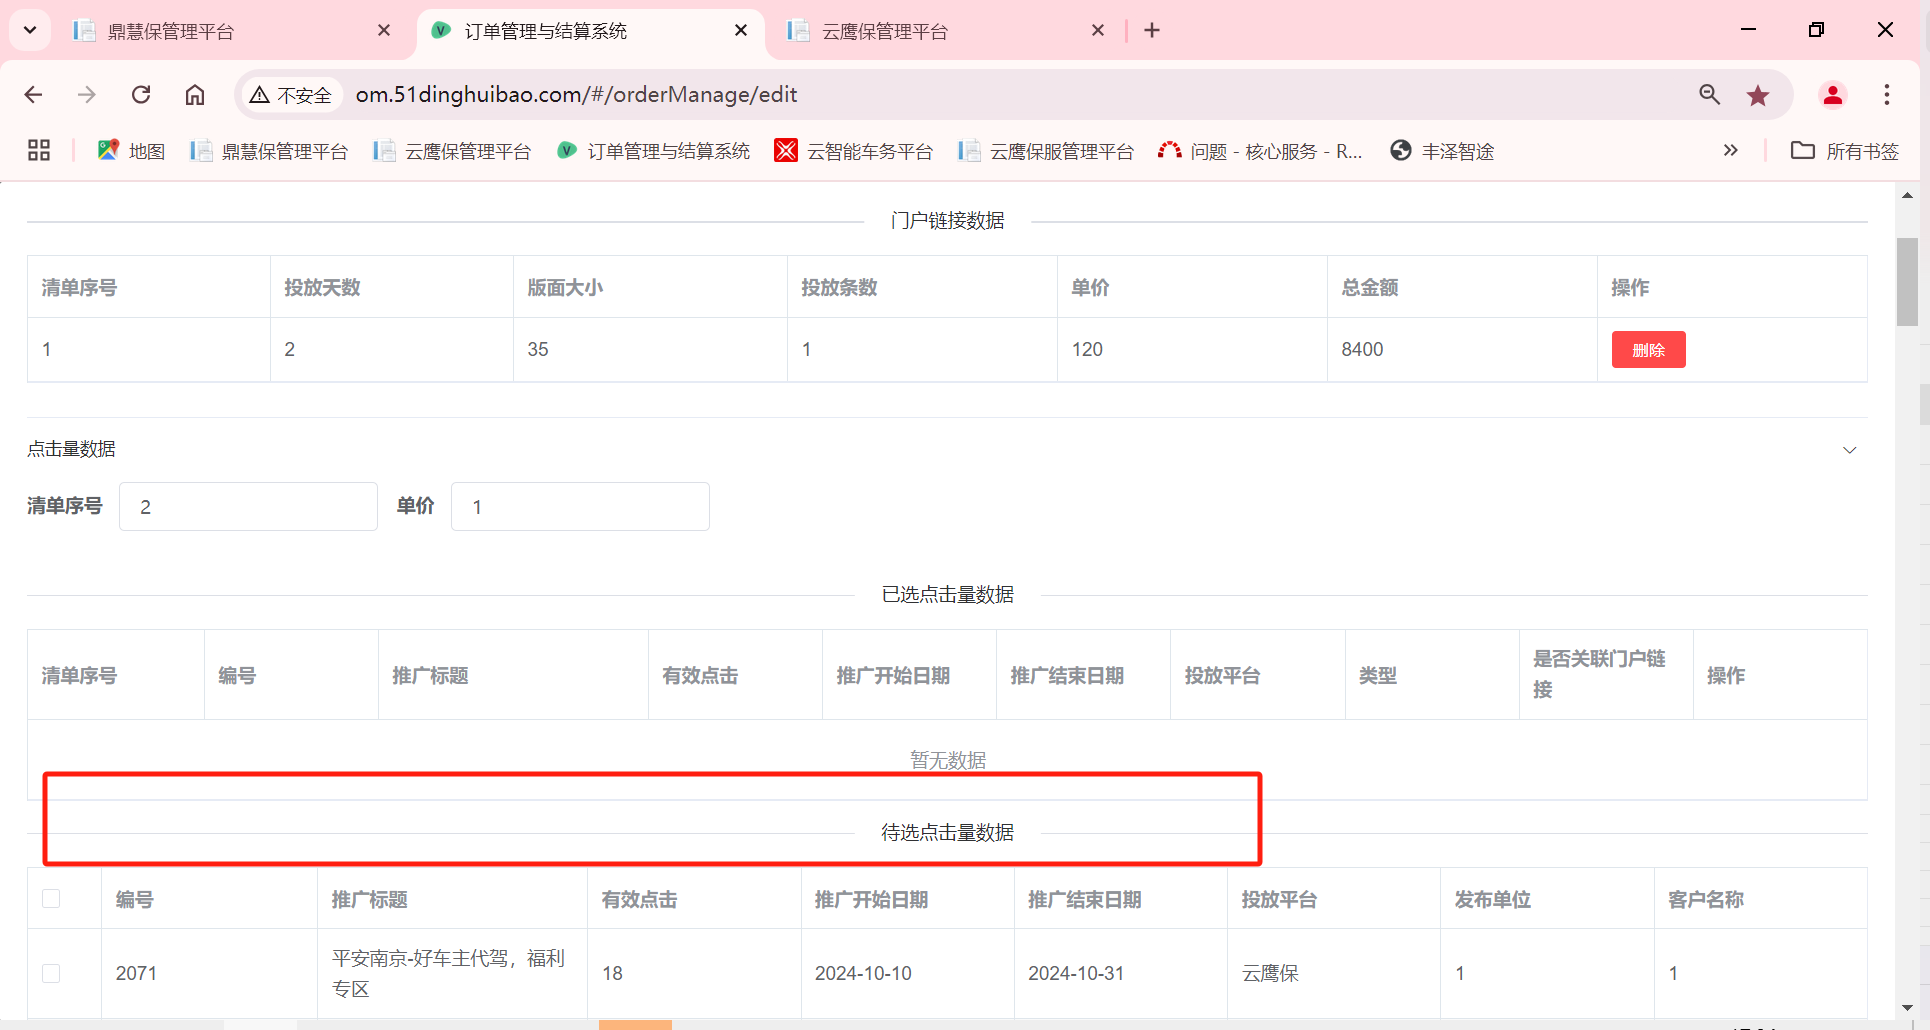This screenshot has width=1930, height=1030.
Task: Navigate back with the back arrow
Action: point(33,95)
